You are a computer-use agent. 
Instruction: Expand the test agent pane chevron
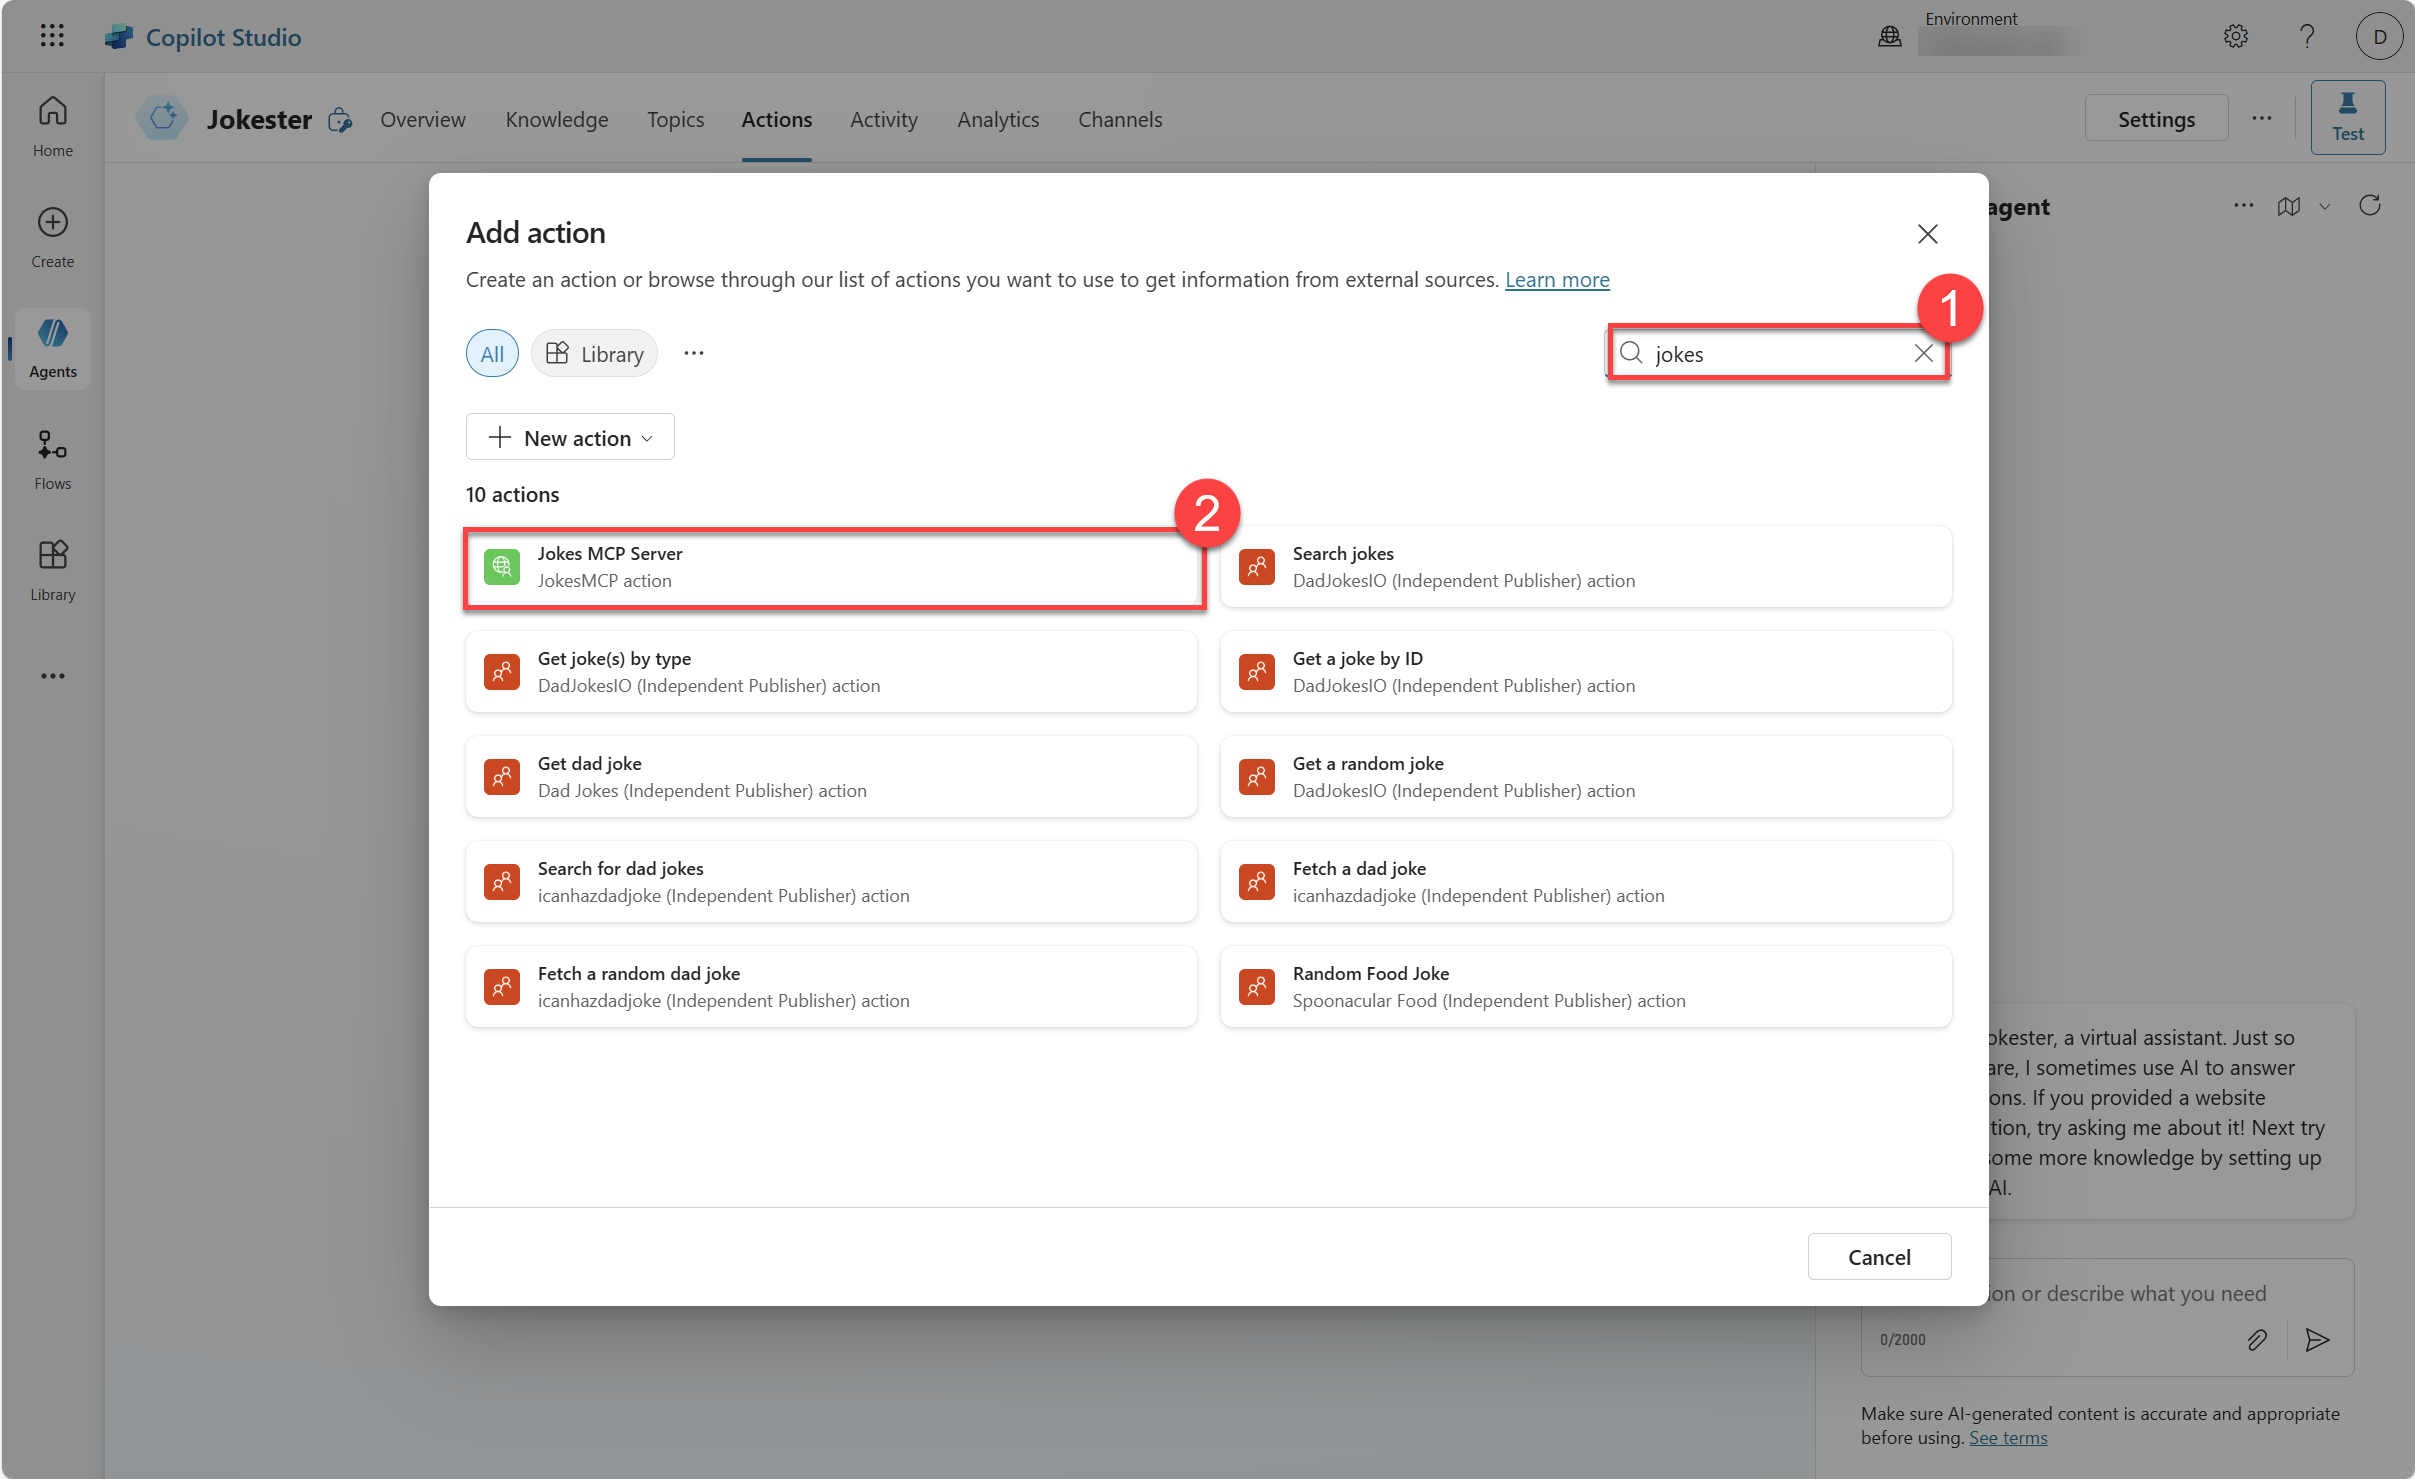point(2324,206)
